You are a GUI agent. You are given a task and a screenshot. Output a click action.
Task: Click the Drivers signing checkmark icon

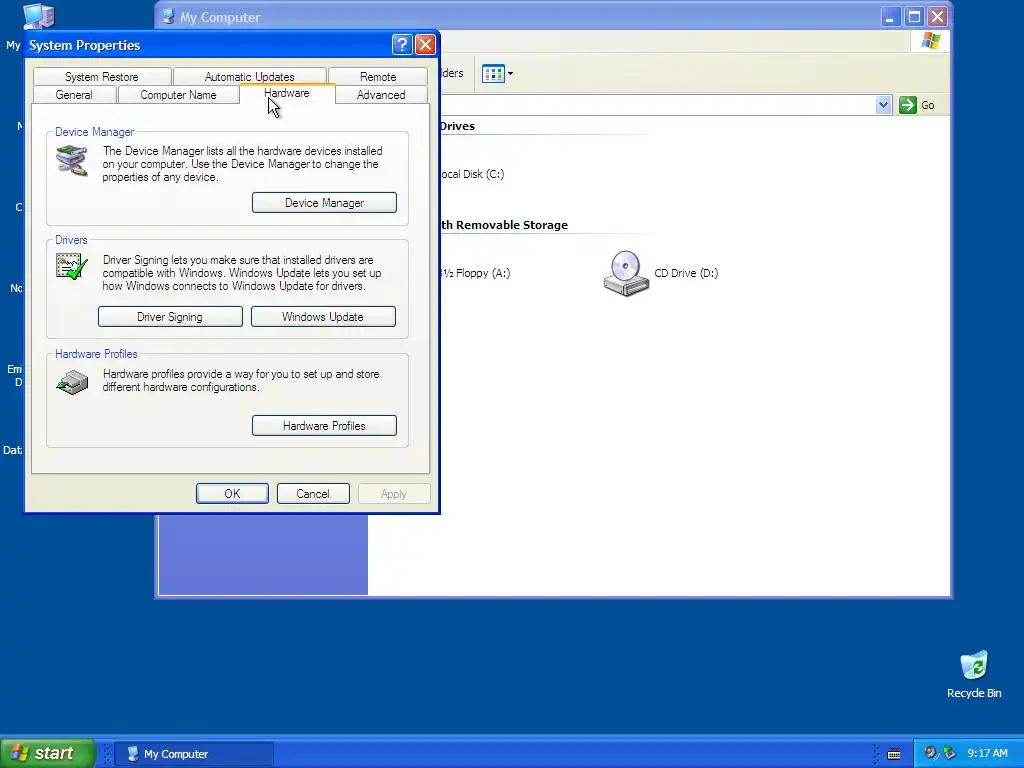[72, 266]
